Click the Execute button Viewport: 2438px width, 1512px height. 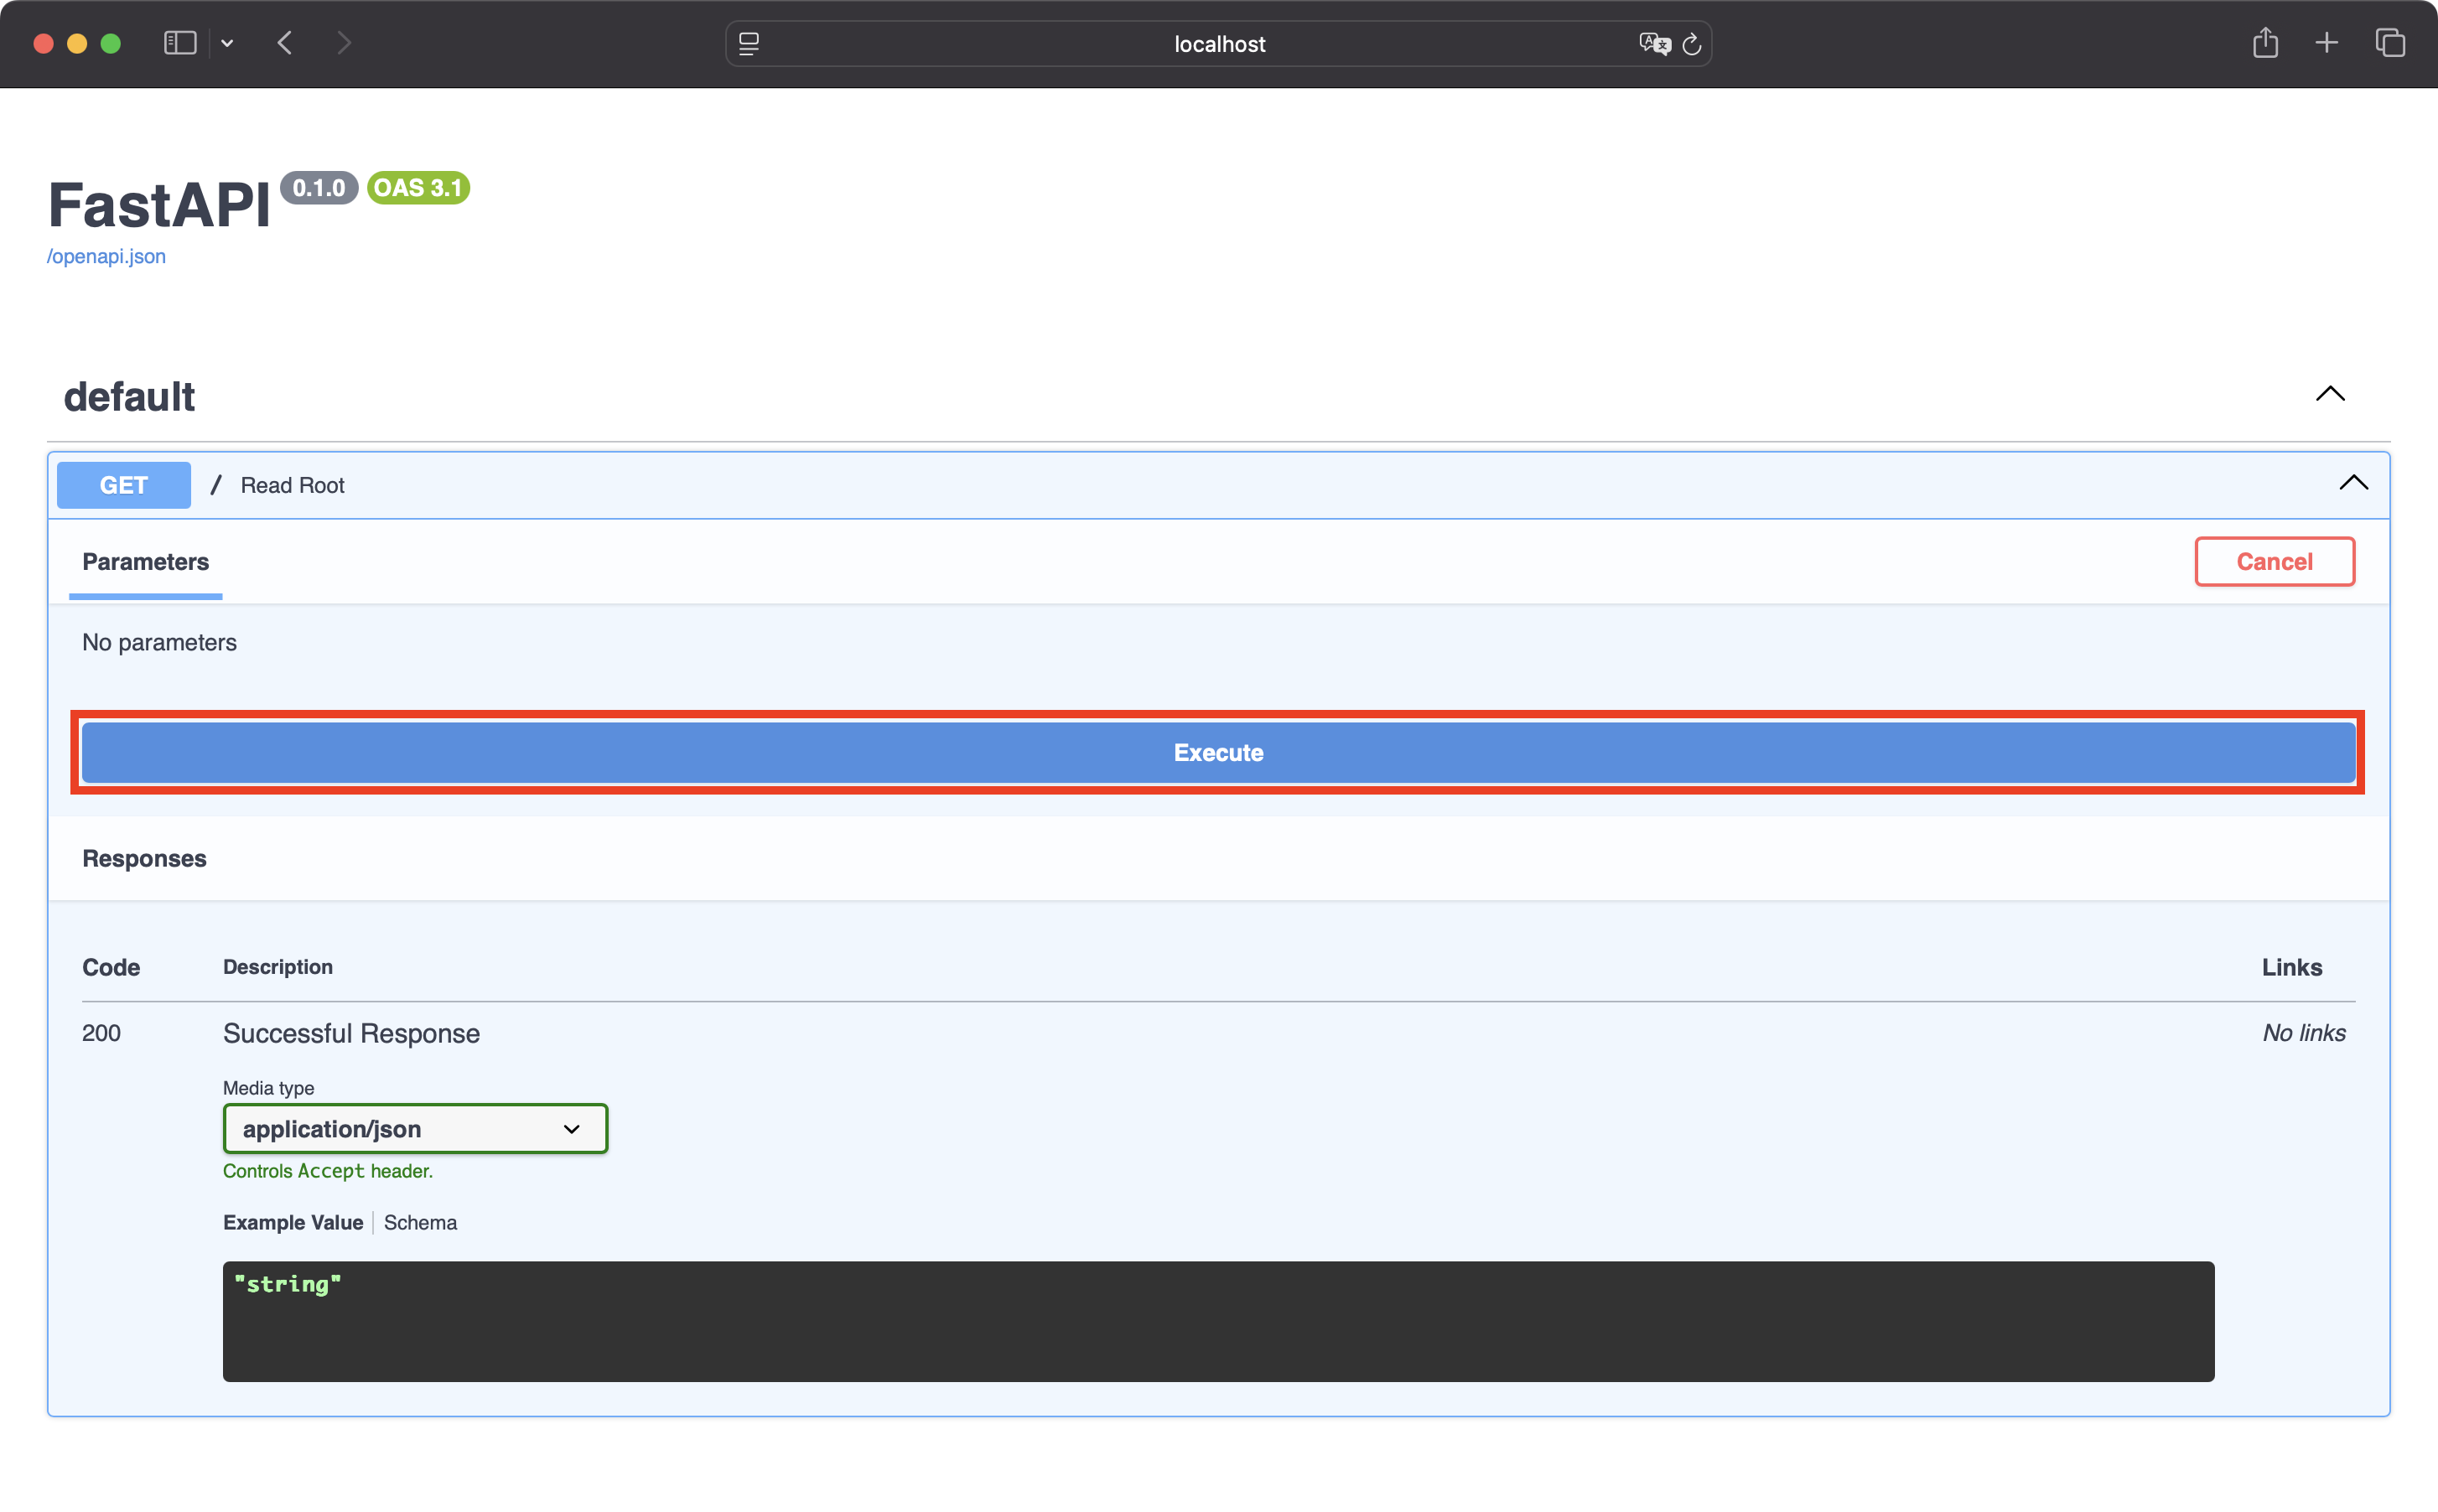point(1218,752)
